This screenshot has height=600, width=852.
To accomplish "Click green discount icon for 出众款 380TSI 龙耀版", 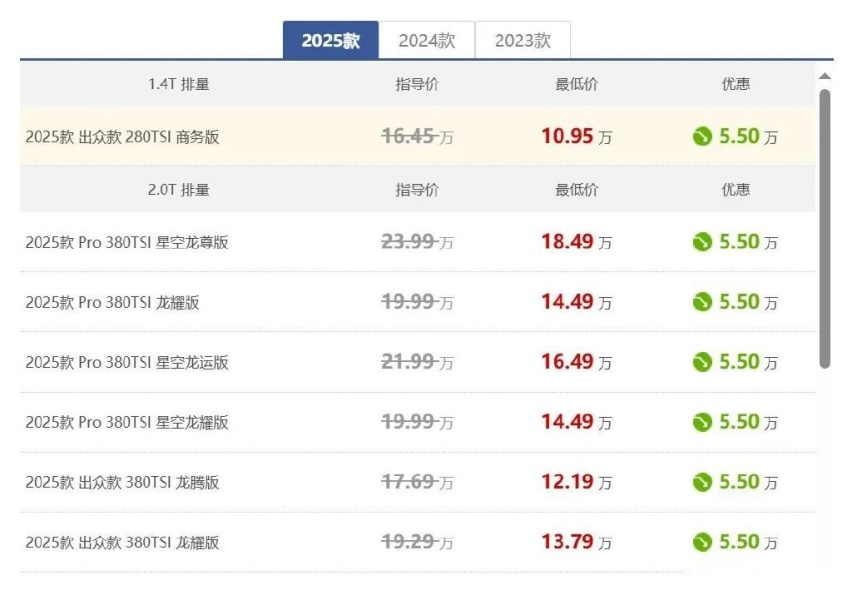I will pyautogui.click(x=702, y=542).
